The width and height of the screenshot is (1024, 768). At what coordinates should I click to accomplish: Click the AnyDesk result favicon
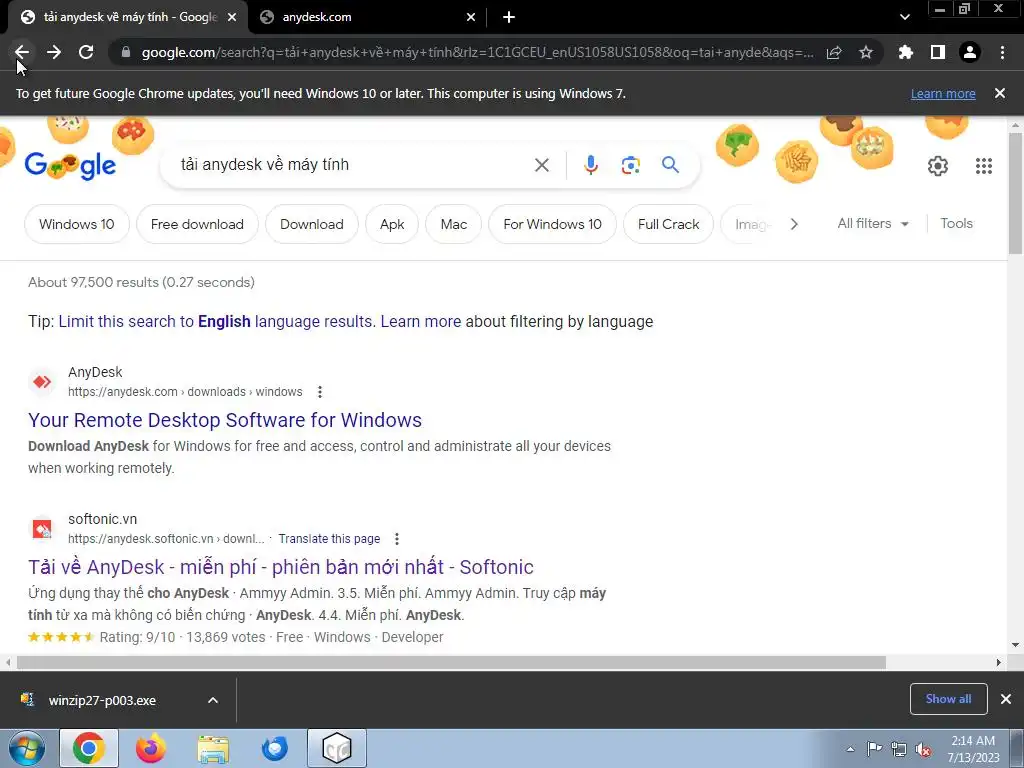[42, 381]
